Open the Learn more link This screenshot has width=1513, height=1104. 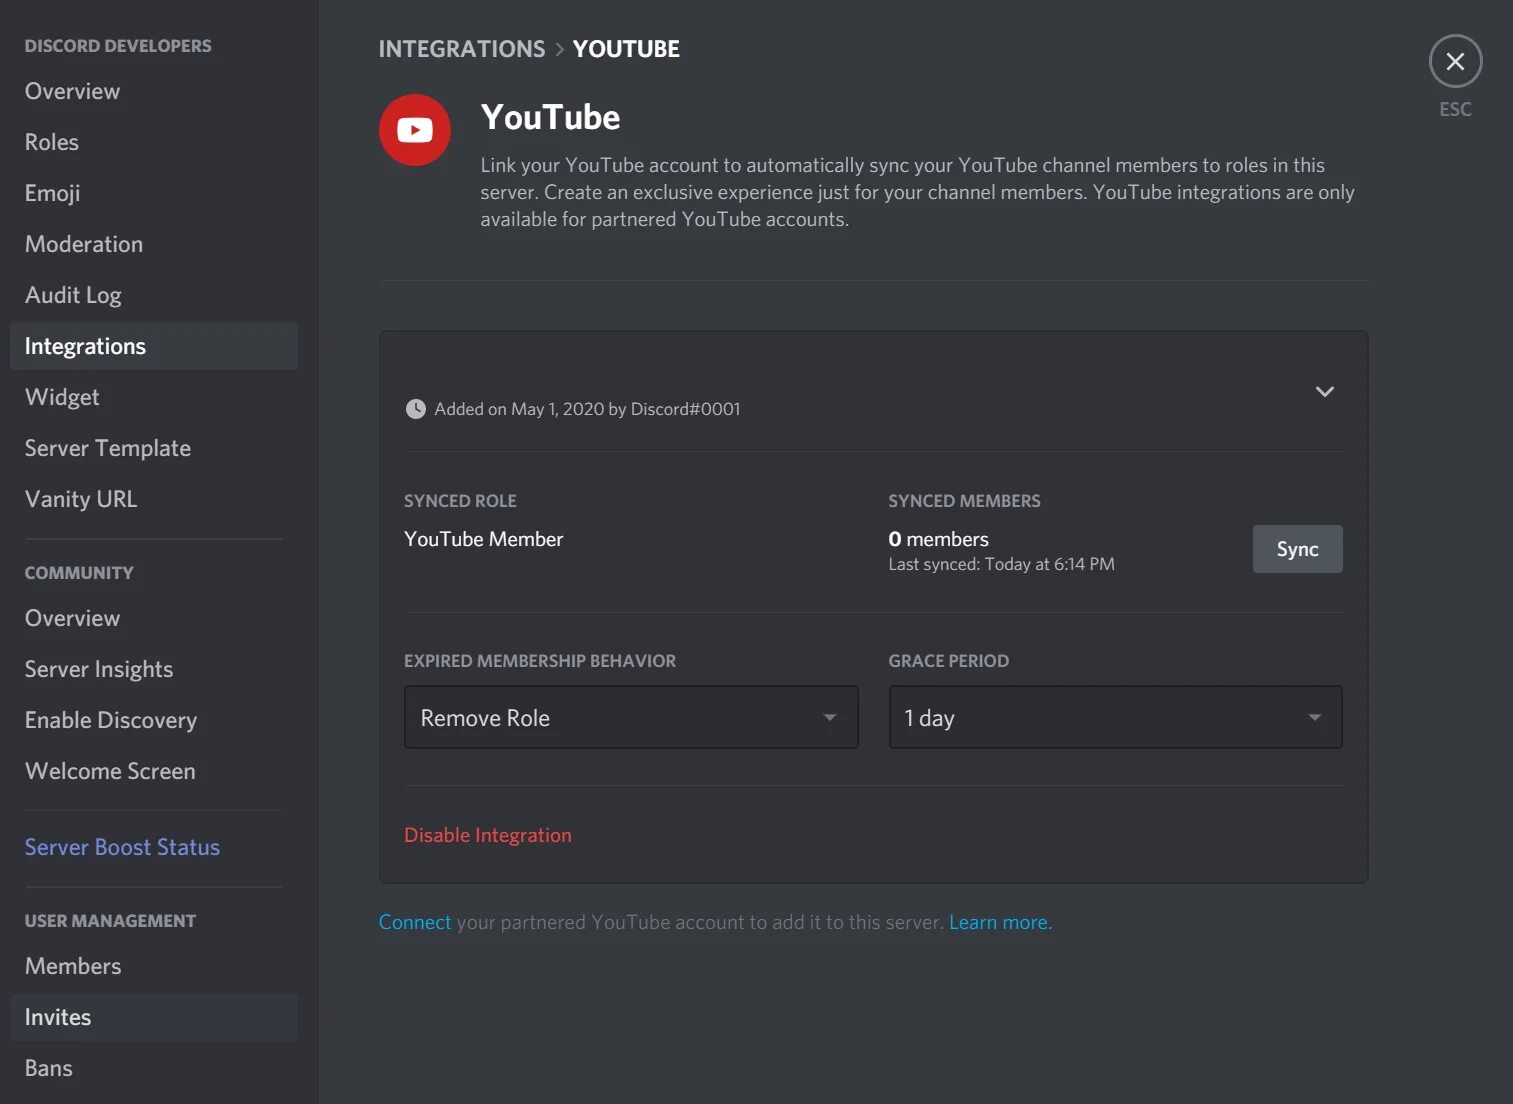(x=998, y=921)
